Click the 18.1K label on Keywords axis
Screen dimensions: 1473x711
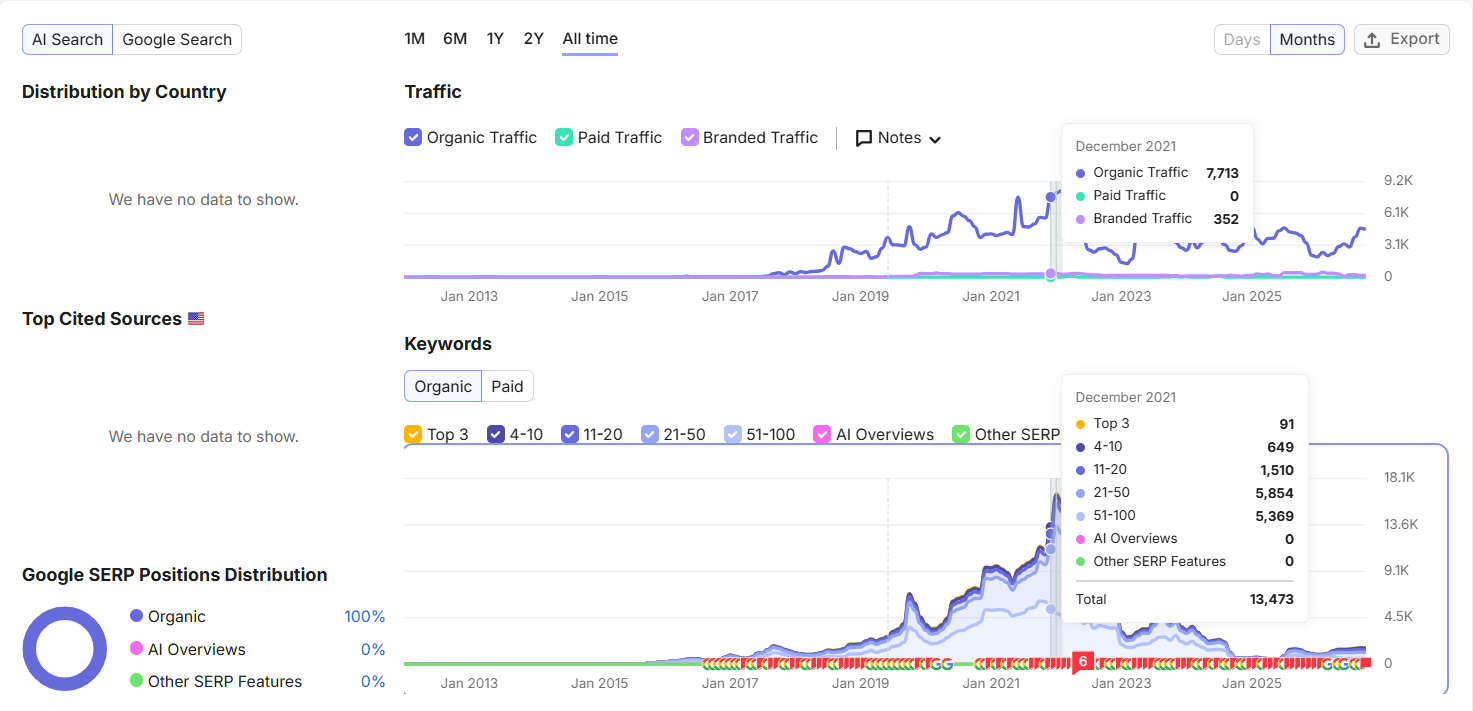pos(1398,477)
